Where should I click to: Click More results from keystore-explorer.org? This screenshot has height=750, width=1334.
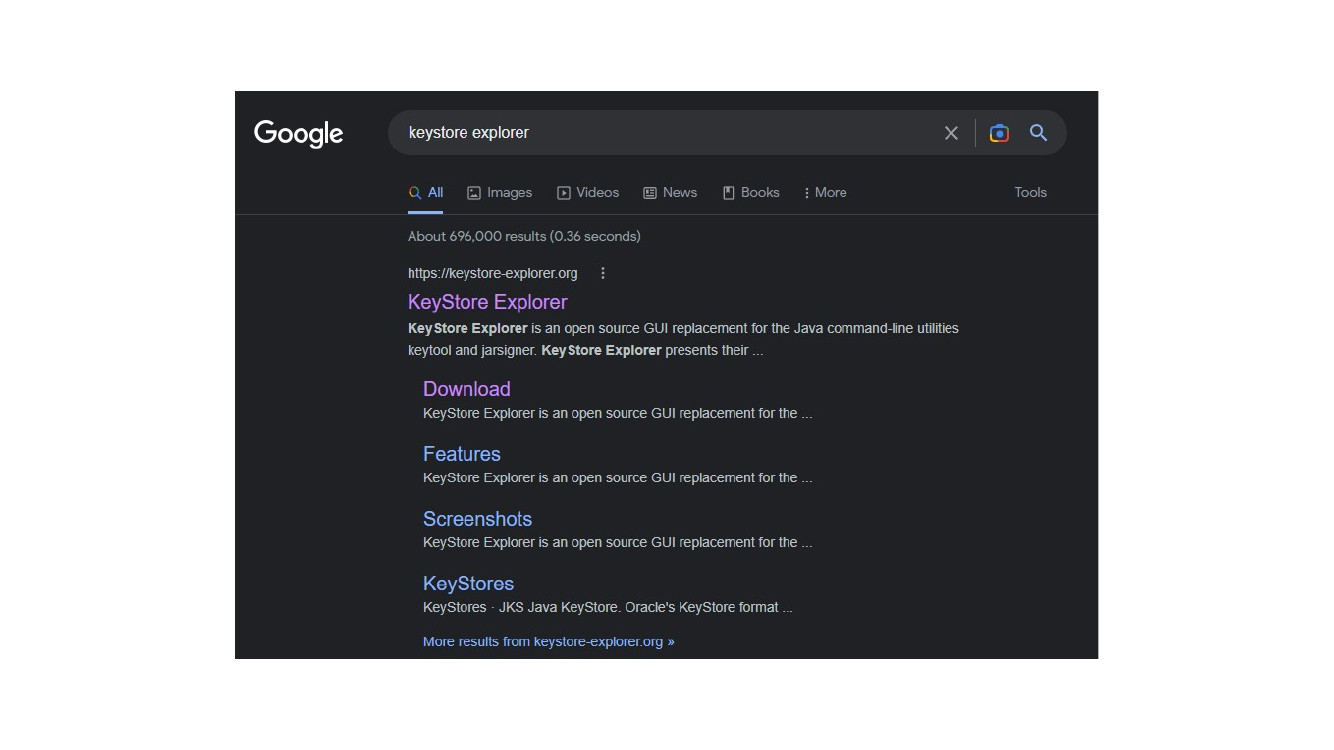click(x=548, y=642)
